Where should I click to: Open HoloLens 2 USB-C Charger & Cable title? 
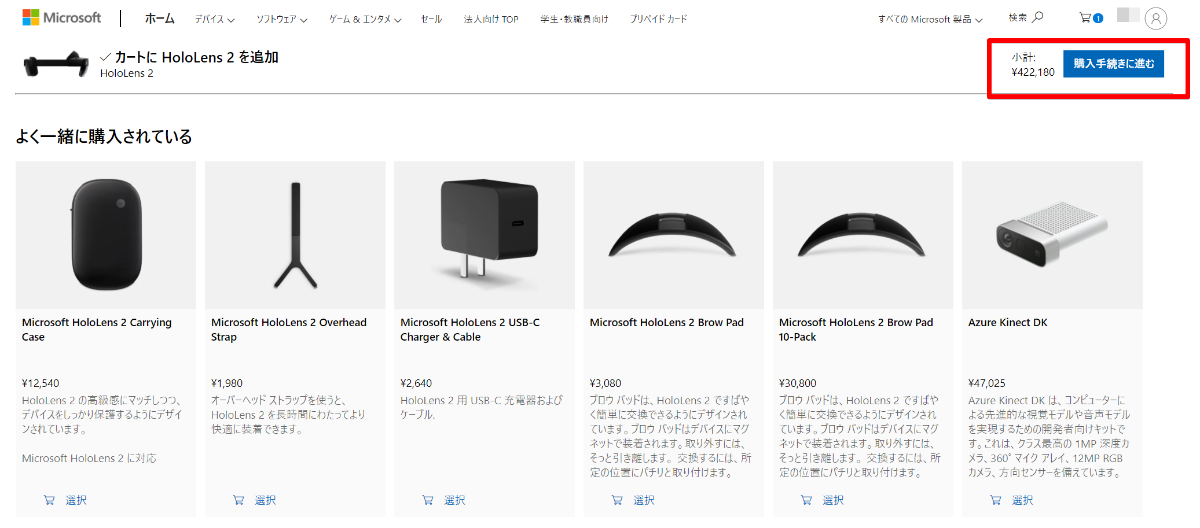[x=470, y=330]
